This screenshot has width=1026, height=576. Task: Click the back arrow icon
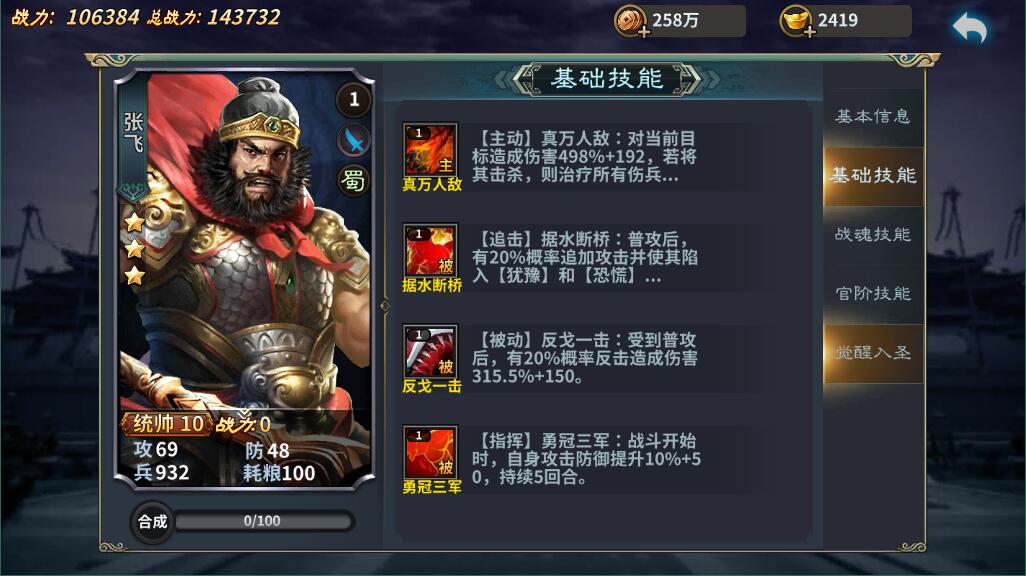coord(970,28)
